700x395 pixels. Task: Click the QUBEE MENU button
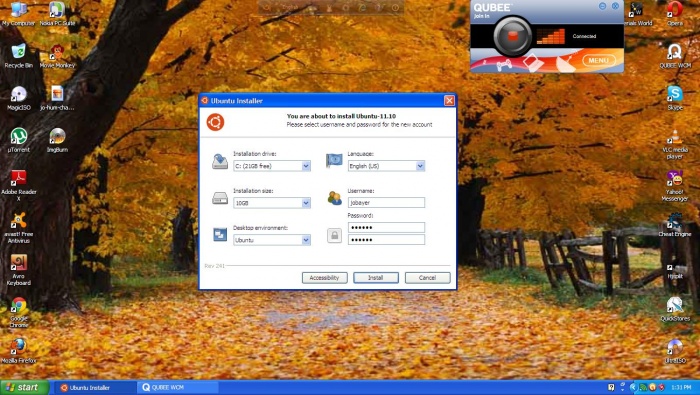[599, 60]
